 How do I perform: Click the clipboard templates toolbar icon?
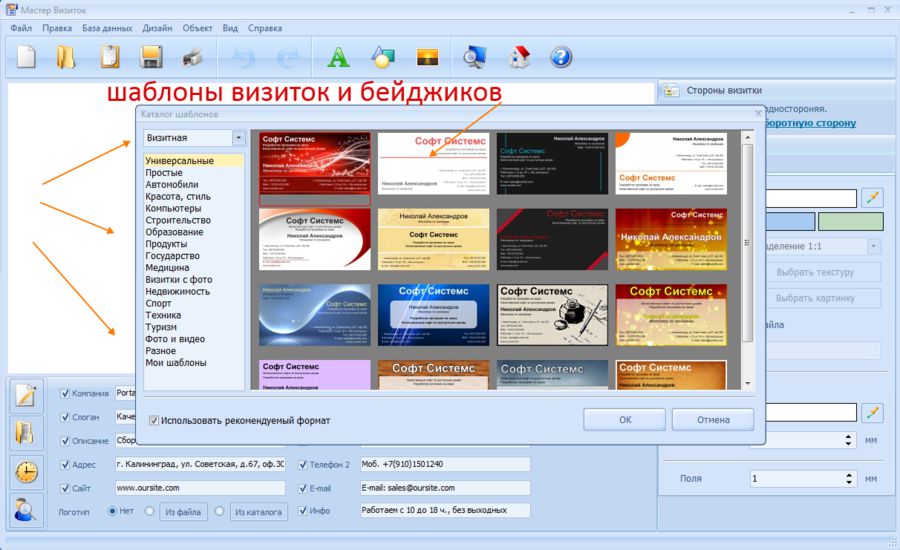pyautogui.click(x=109, y=57)
